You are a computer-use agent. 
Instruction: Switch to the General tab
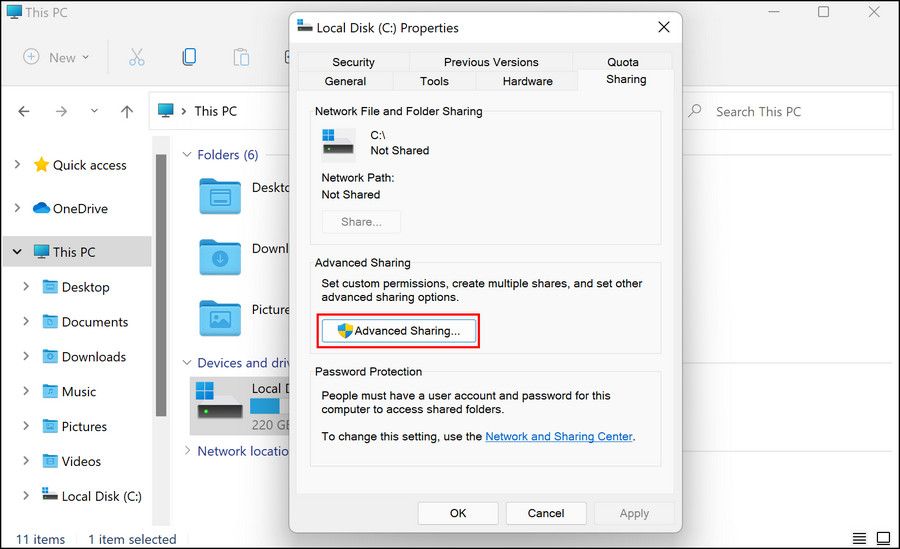(345, 81)
